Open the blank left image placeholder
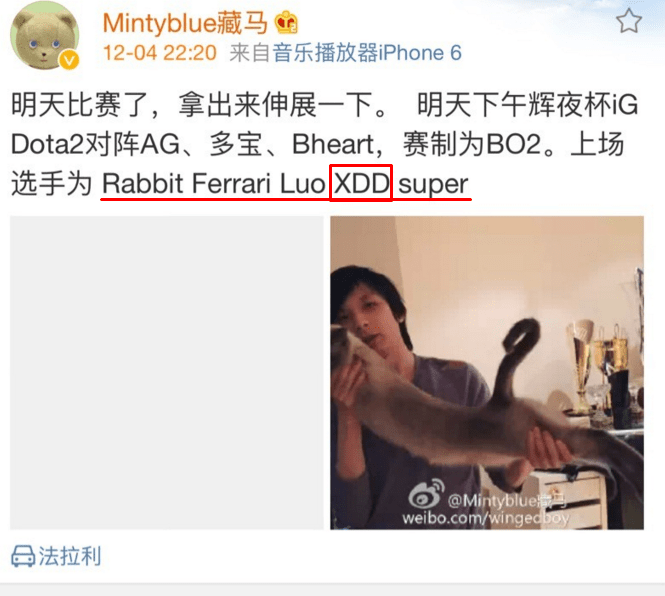 coord(167,372)
